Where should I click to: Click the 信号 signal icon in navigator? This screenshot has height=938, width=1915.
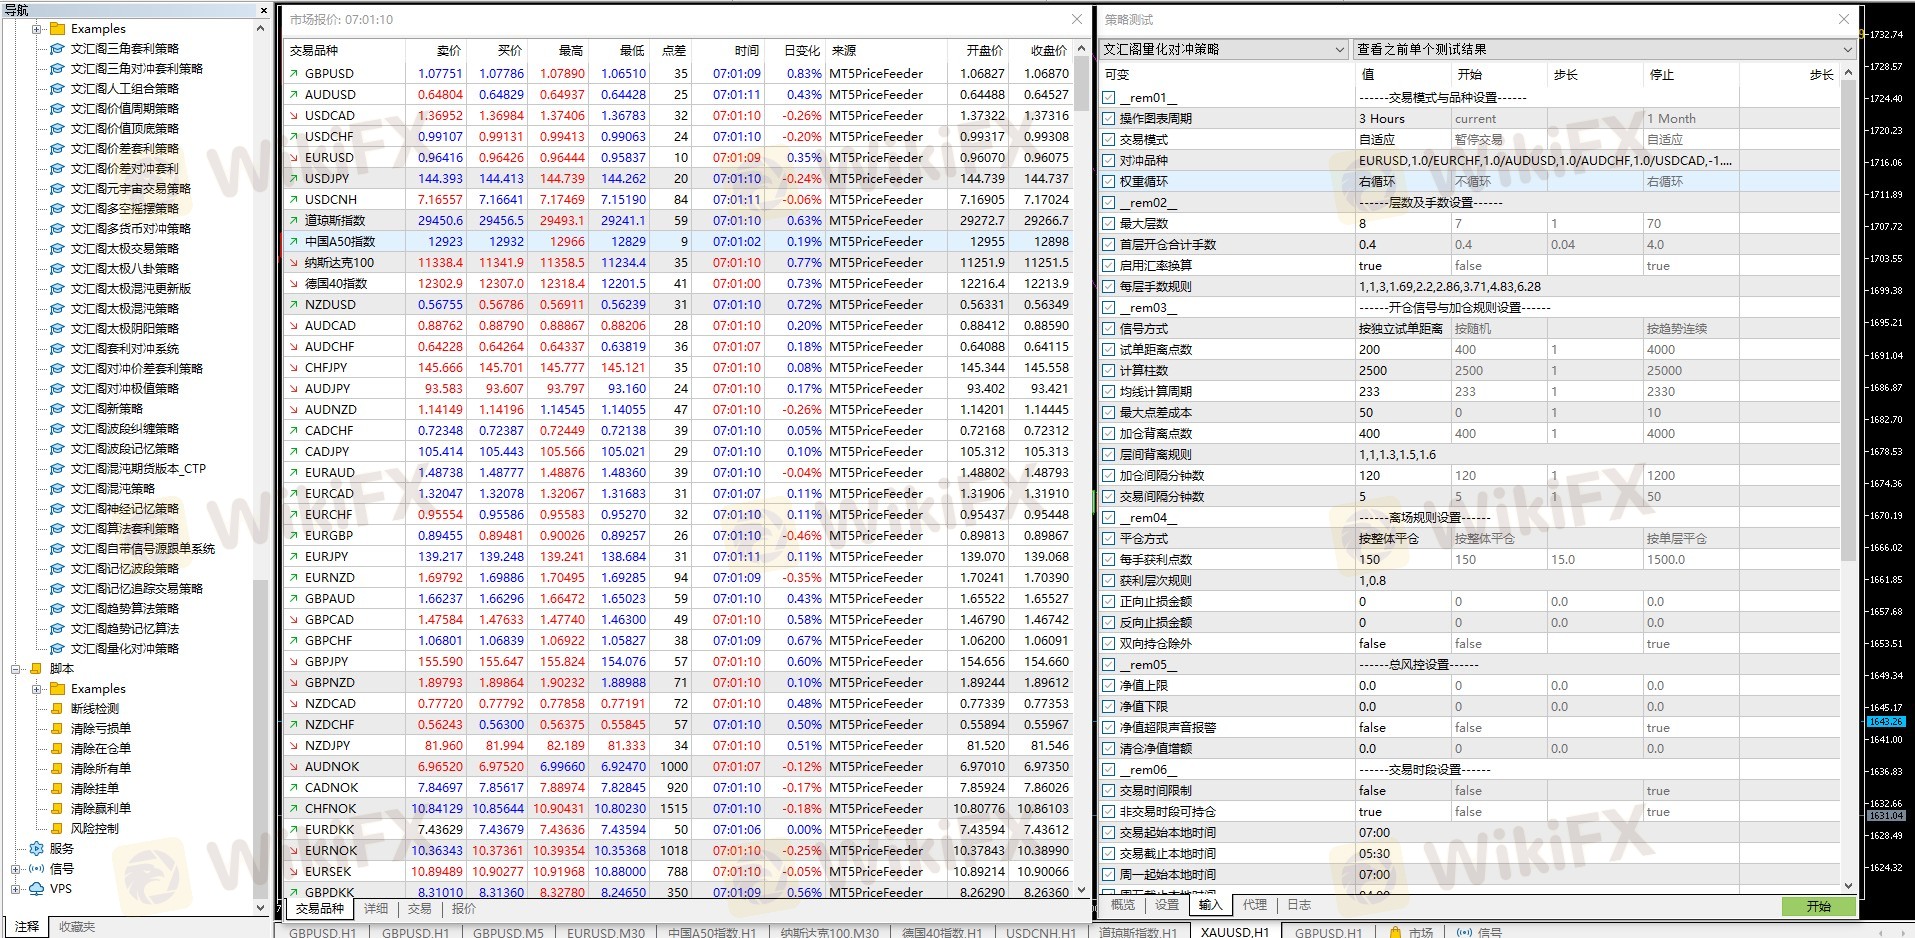pos(37,868)
